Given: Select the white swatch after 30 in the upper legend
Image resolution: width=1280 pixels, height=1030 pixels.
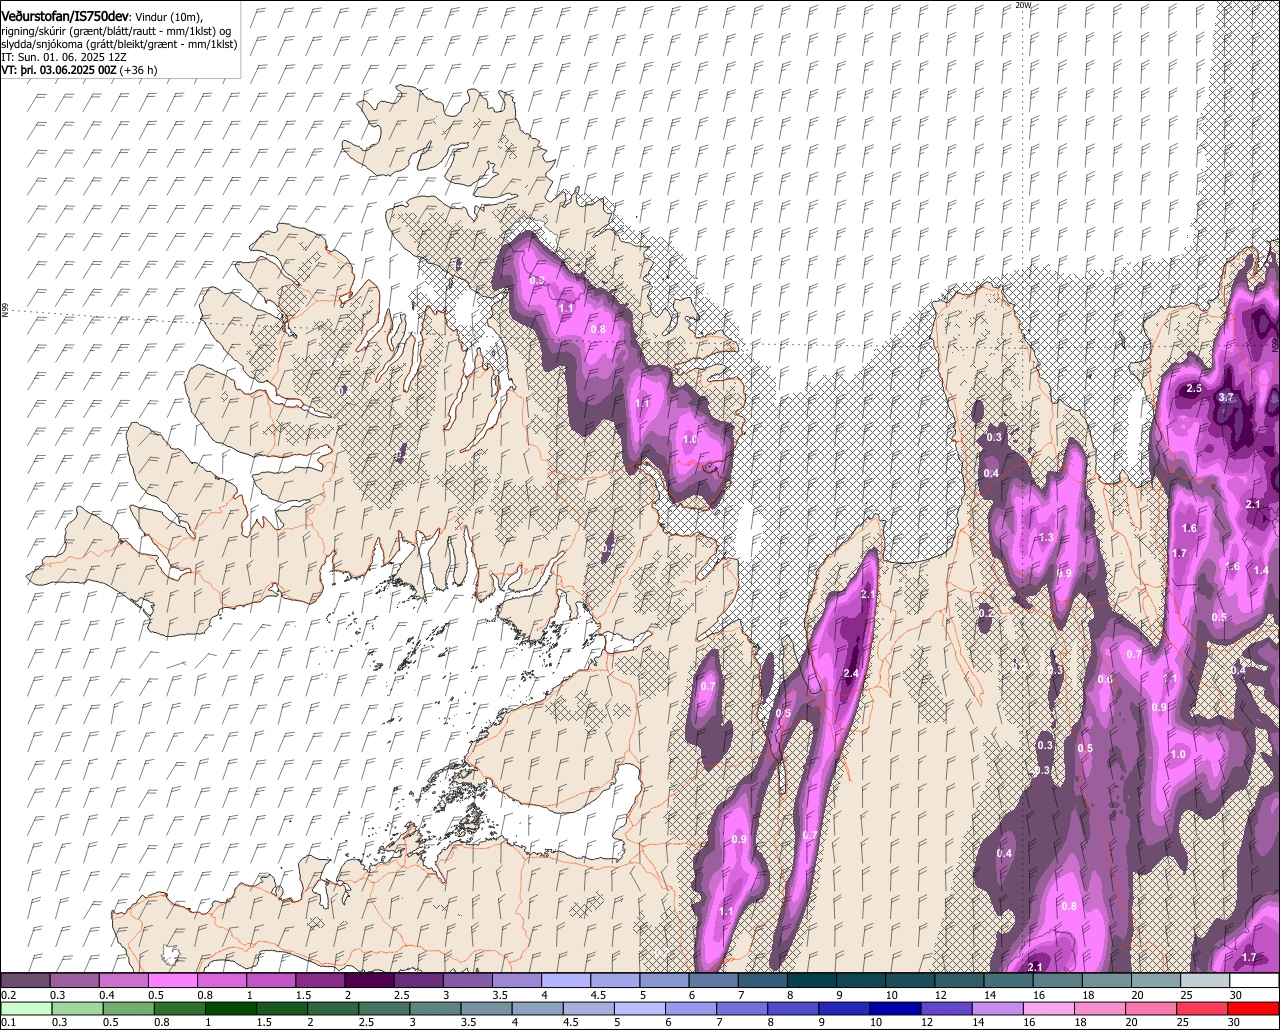Looking at the screenshot, I should pyautogui.click(x=1254, y=981).
